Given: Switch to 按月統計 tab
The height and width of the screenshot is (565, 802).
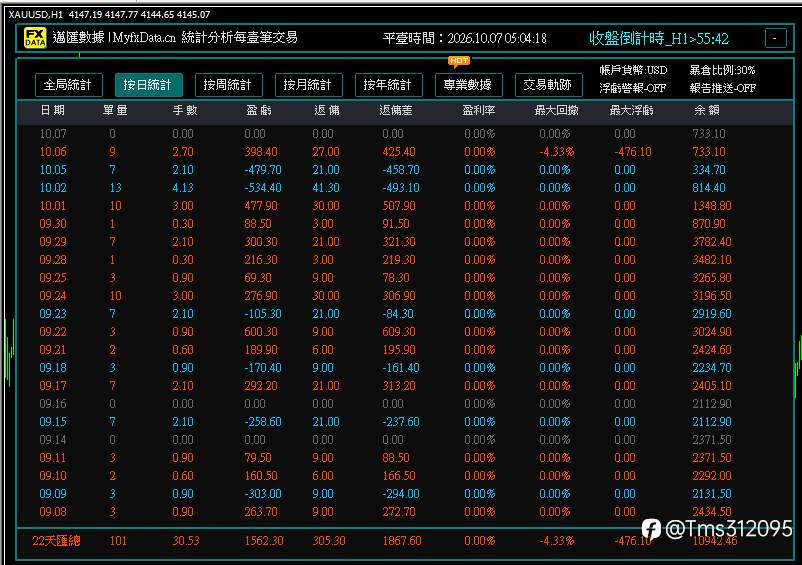Looking at the screenshot, I should tap(308, 85).
